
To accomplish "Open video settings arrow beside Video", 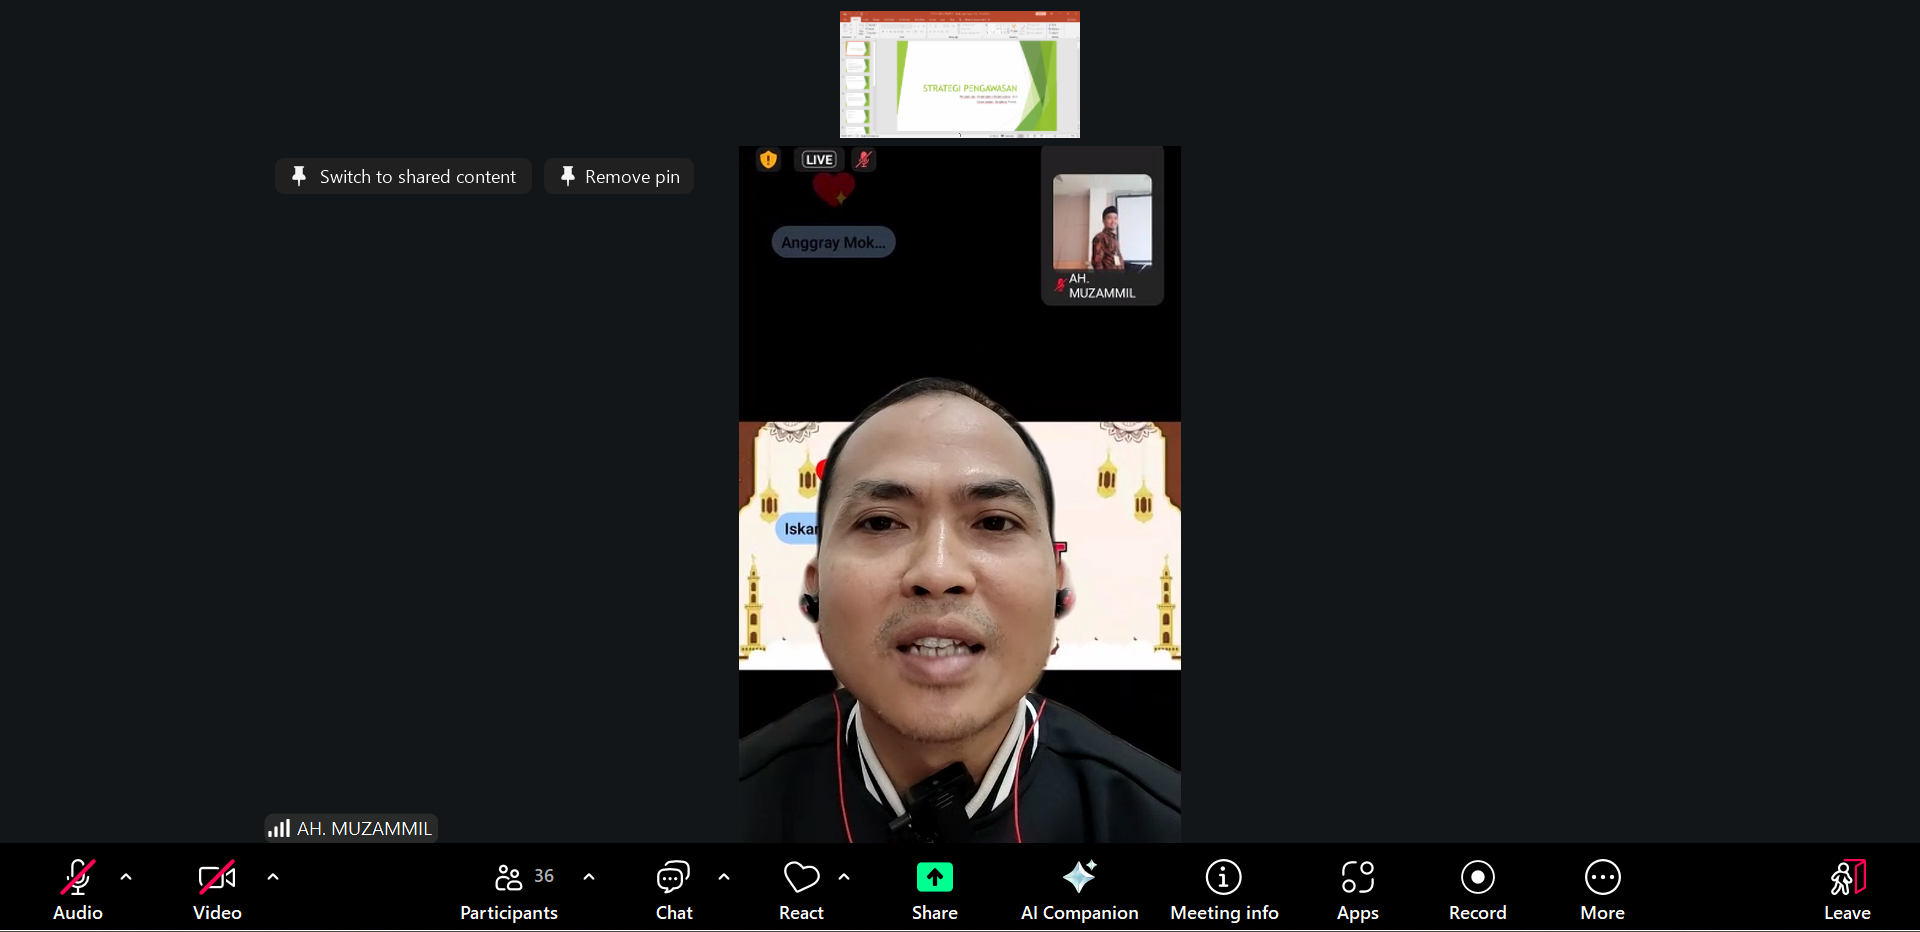I will coord(273,877).
